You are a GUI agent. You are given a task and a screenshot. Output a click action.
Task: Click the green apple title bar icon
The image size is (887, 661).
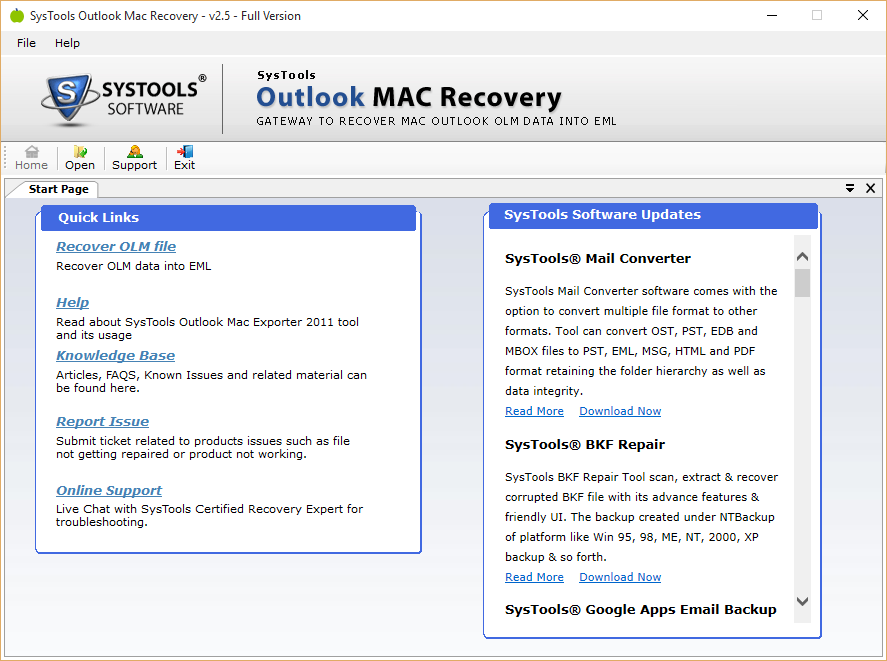coord(17,15)
